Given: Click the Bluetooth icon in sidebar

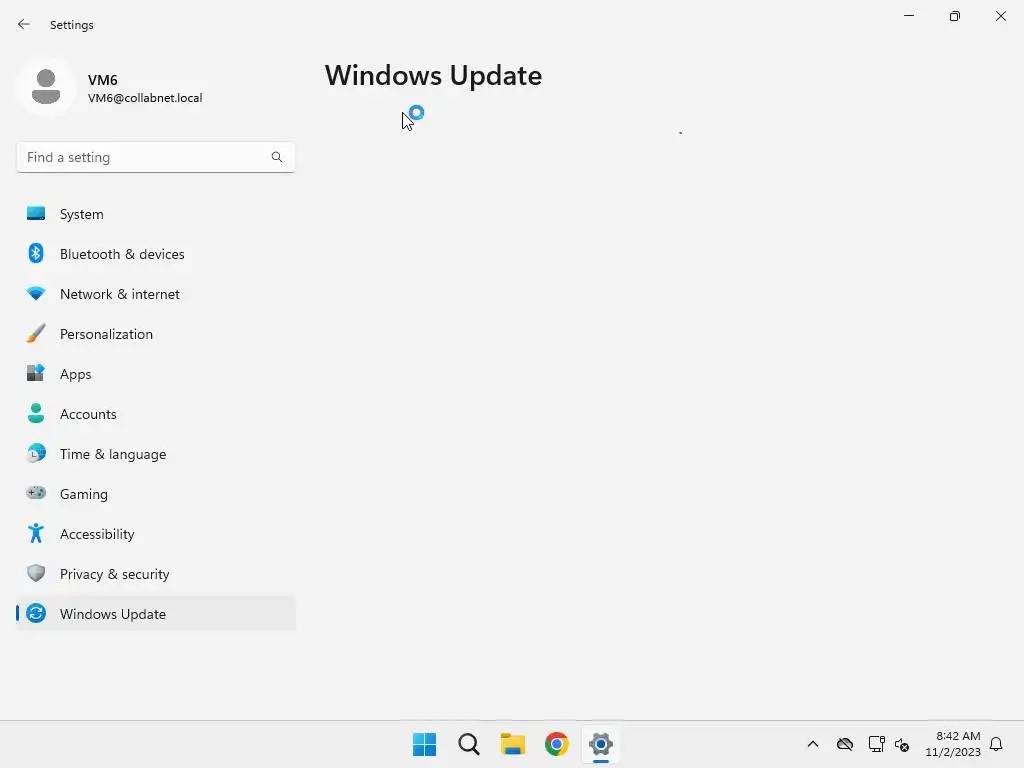Looking at the screenshot, I should point(36,253).
